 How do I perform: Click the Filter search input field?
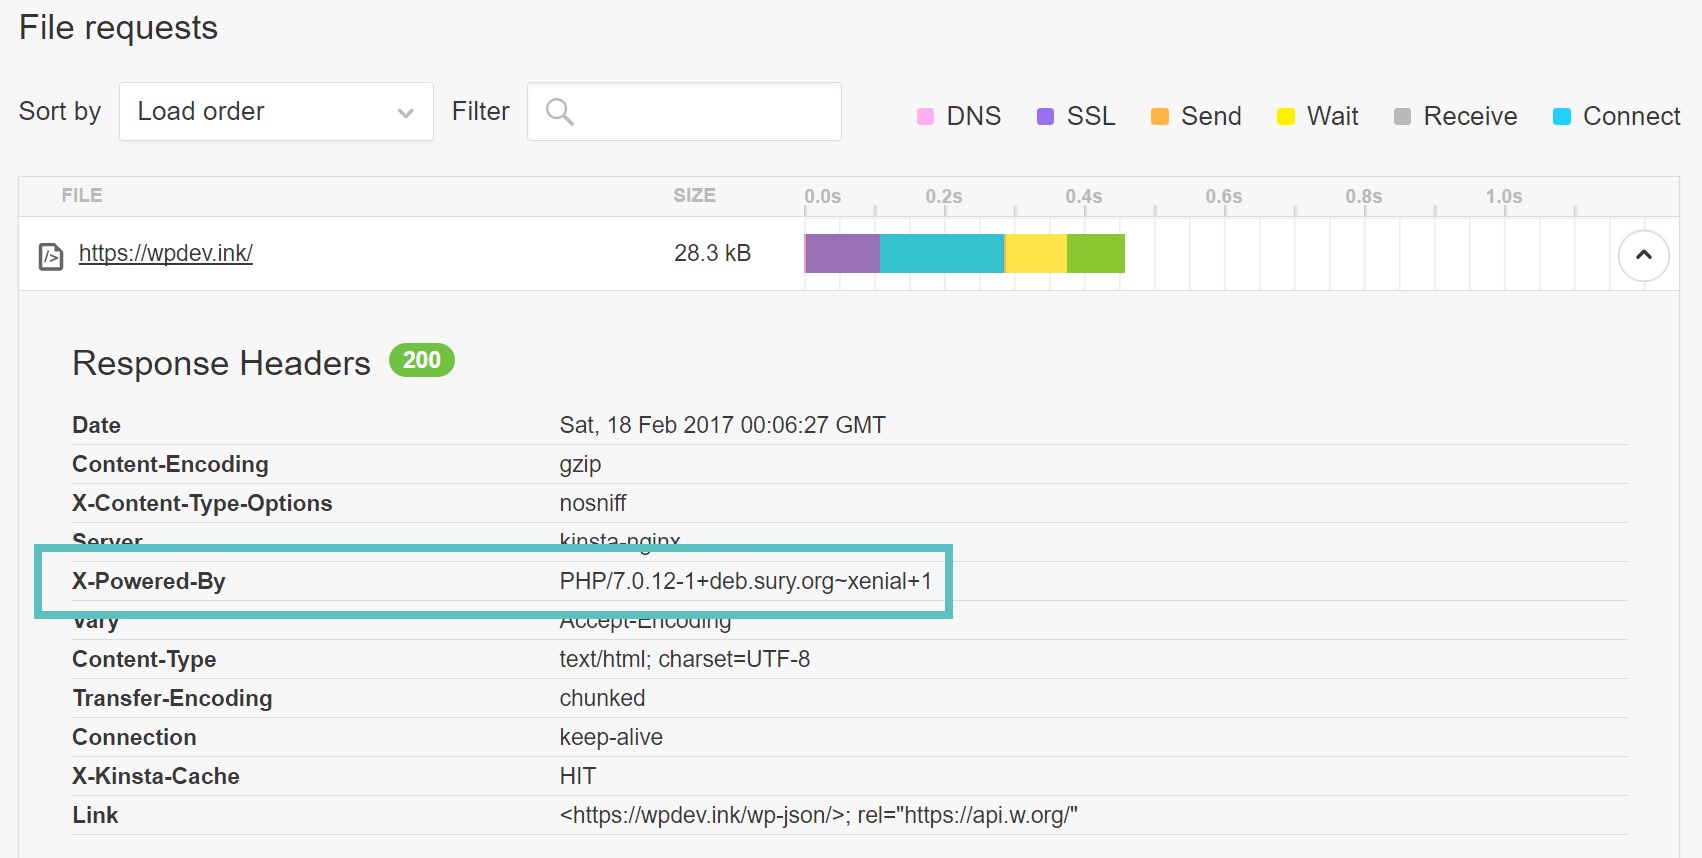[684, 111]
